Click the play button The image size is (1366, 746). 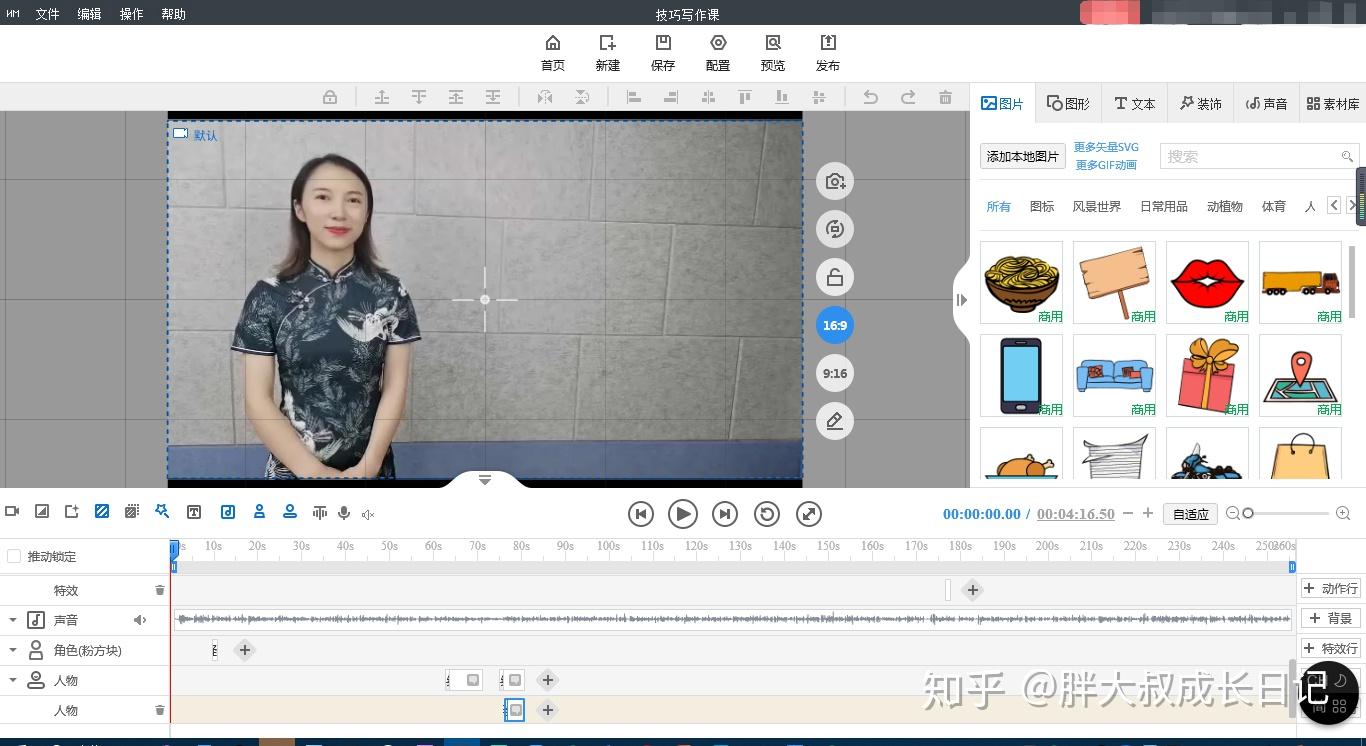click(x=682, y=514)
